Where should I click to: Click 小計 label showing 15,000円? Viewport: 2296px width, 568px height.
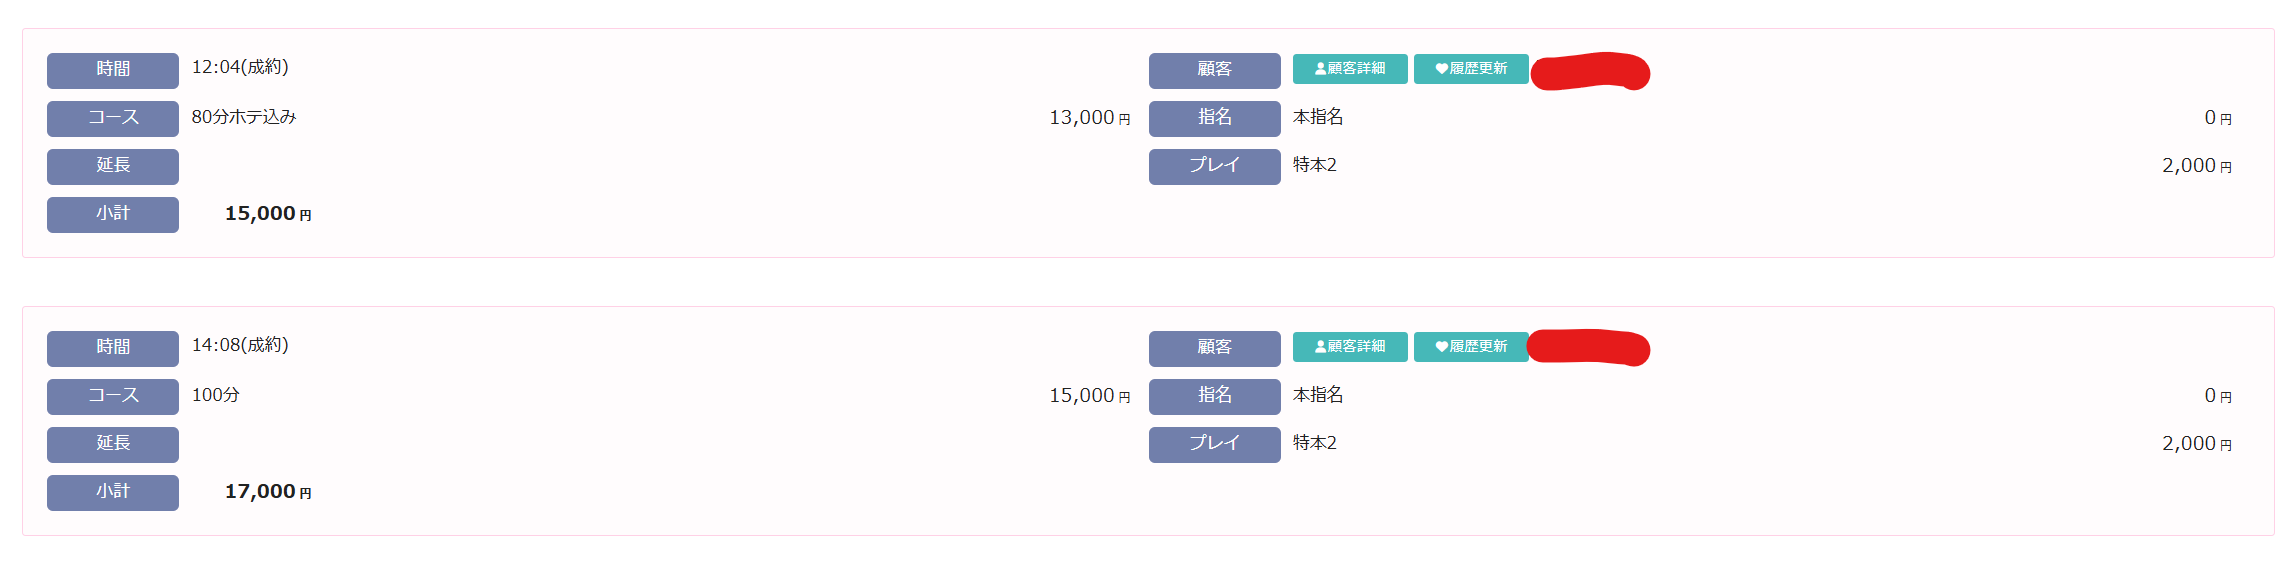pos(113,214)
